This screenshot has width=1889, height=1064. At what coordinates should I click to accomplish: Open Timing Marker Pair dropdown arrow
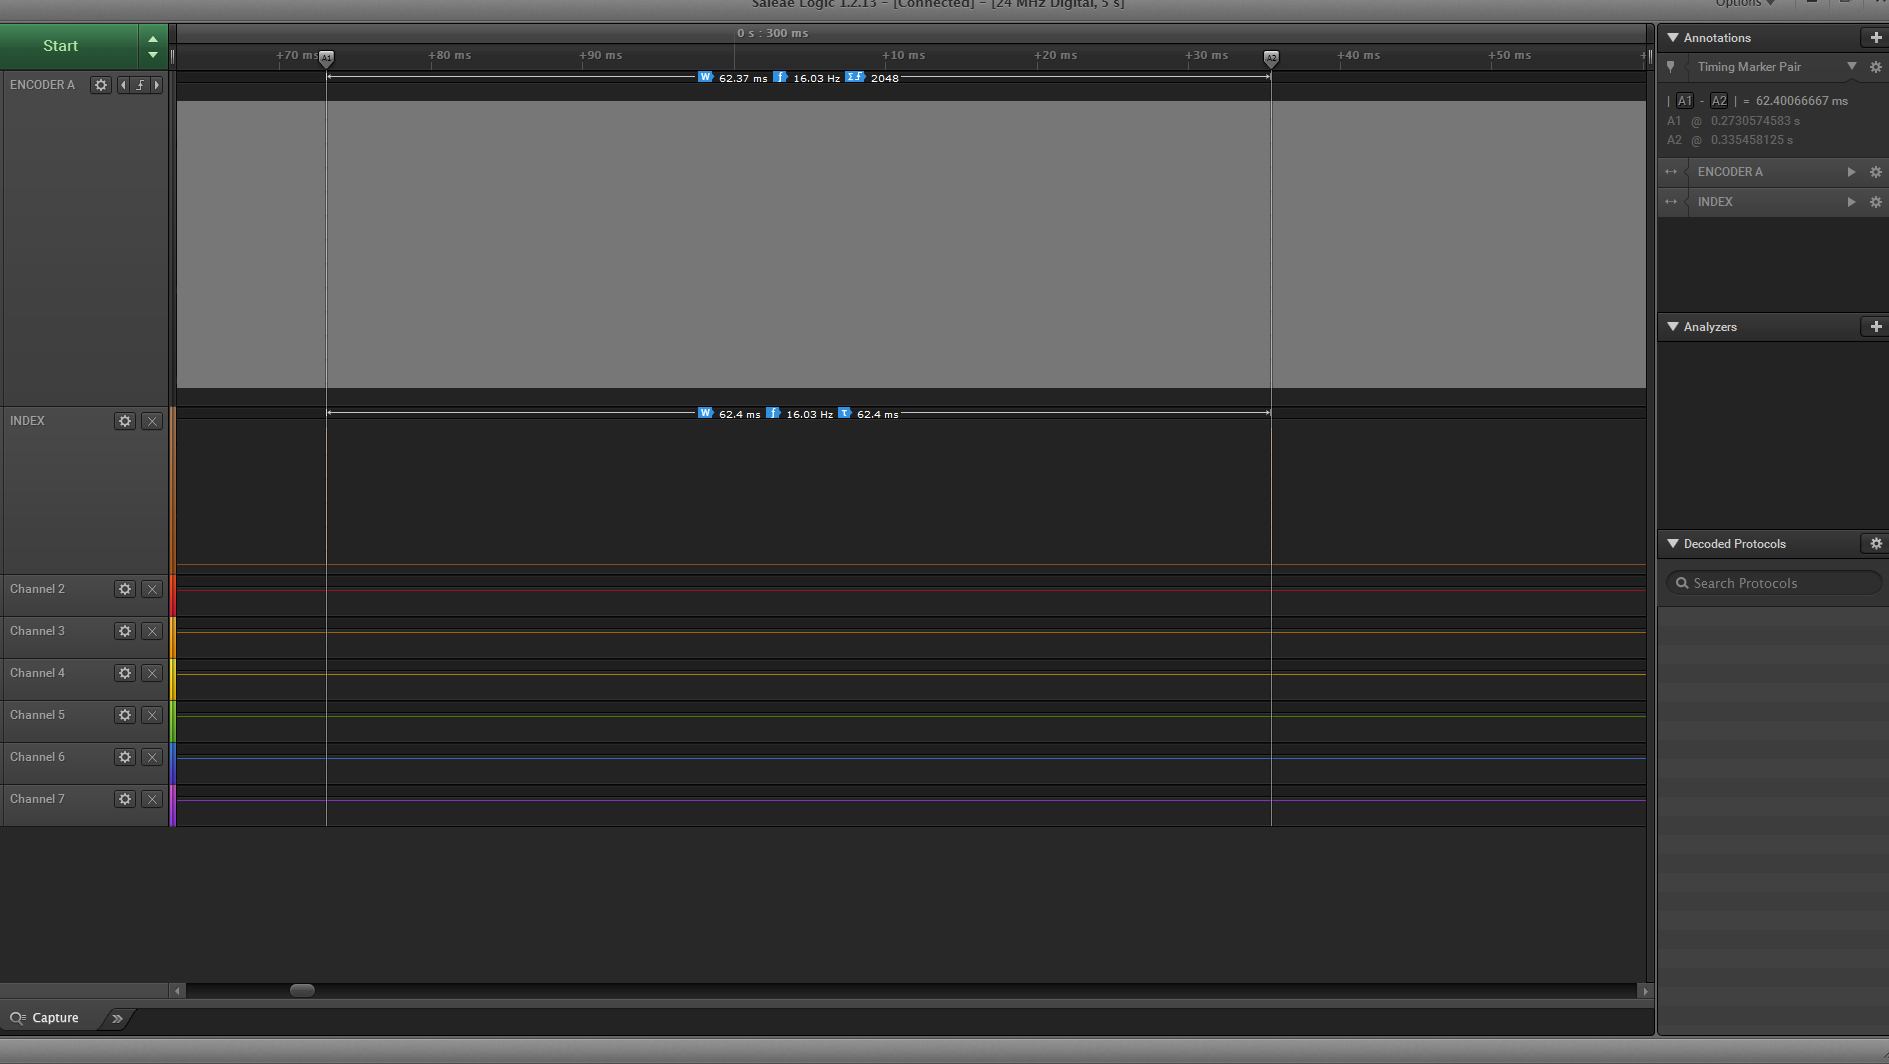[x=1851, y=66]
